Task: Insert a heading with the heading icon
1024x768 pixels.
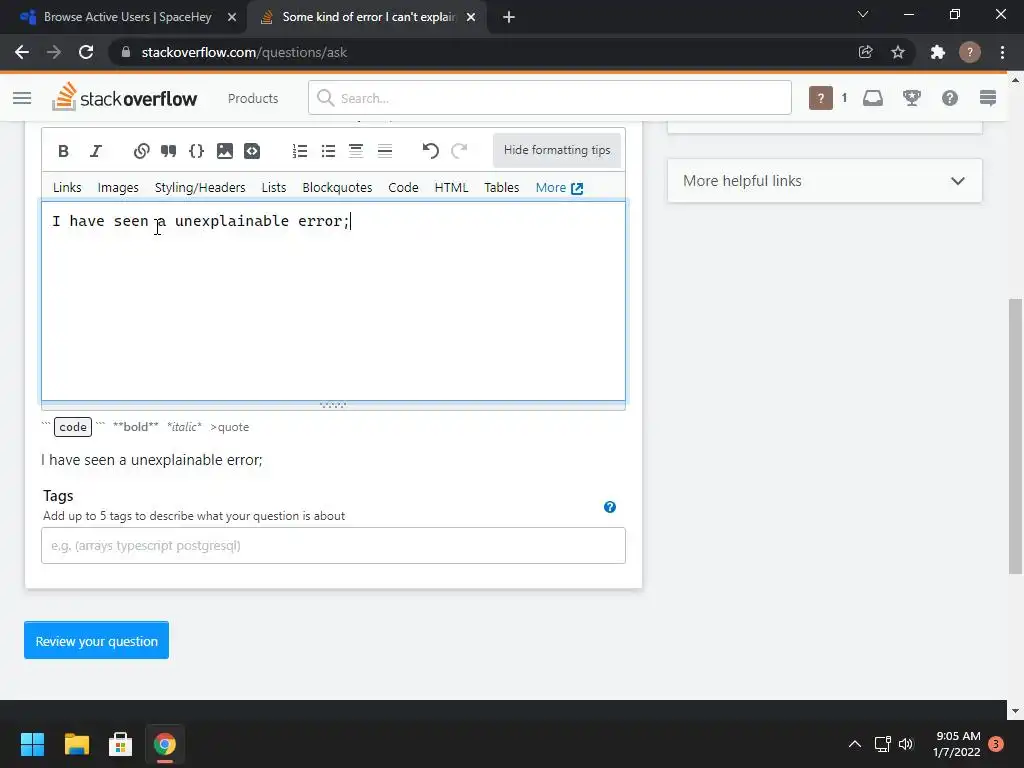Action: [356, 151]
